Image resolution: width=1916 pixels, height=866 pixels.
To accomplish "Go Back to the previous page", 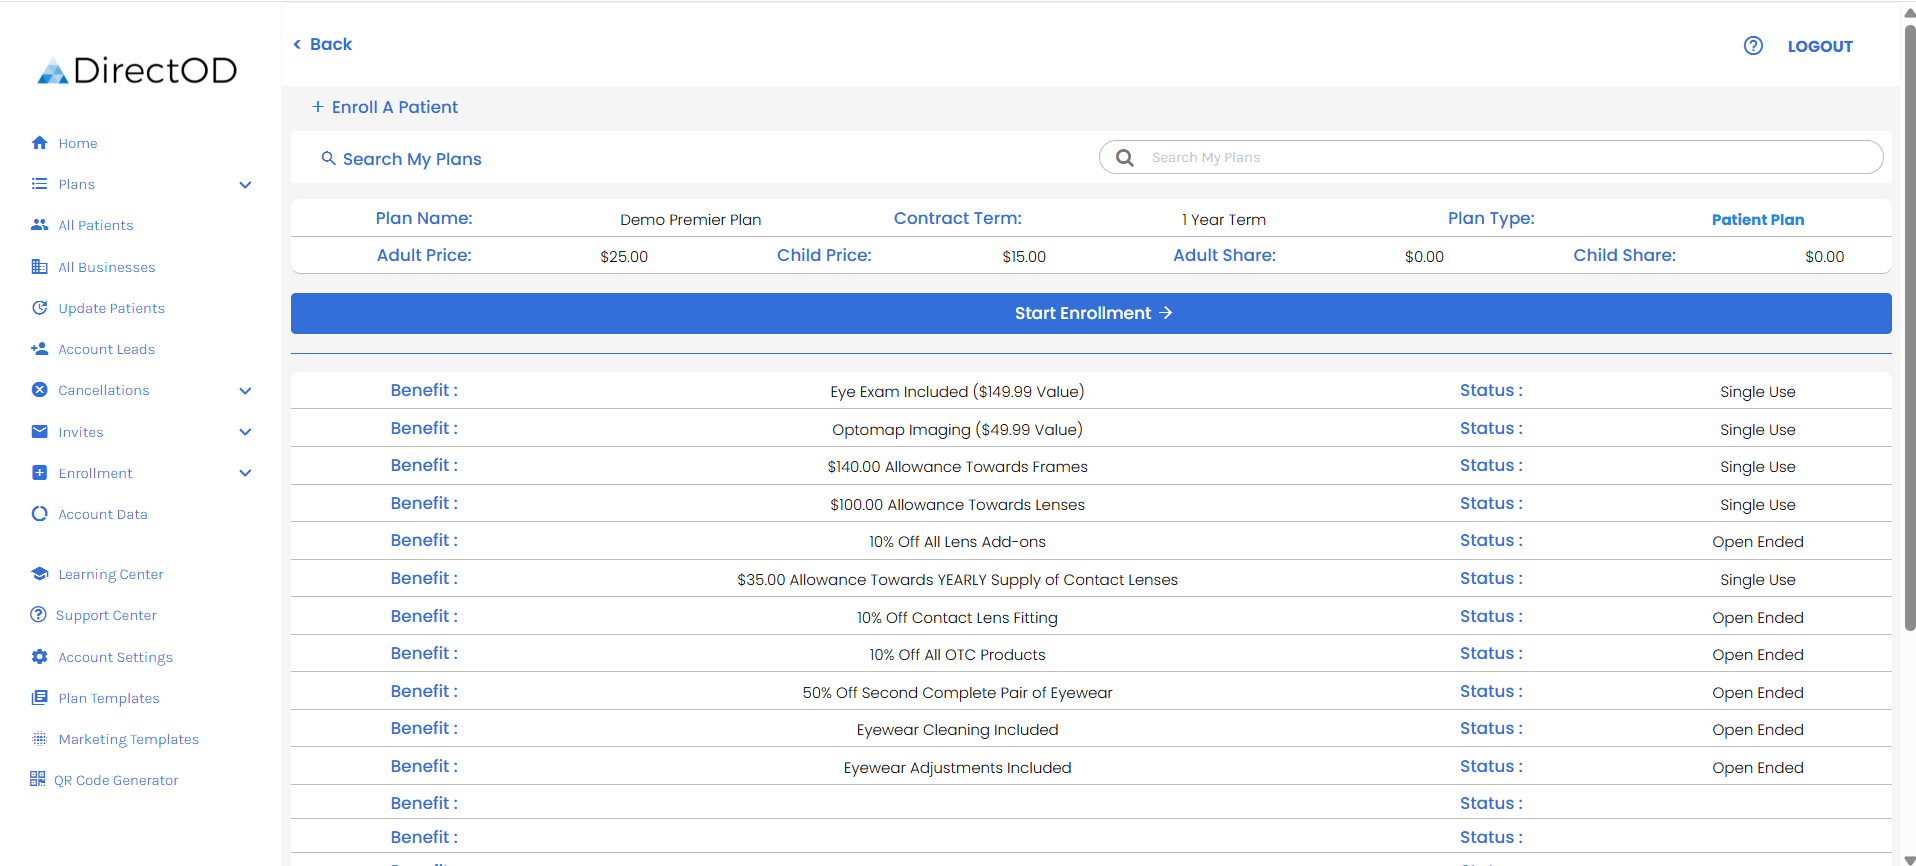I will pos(322,44).
